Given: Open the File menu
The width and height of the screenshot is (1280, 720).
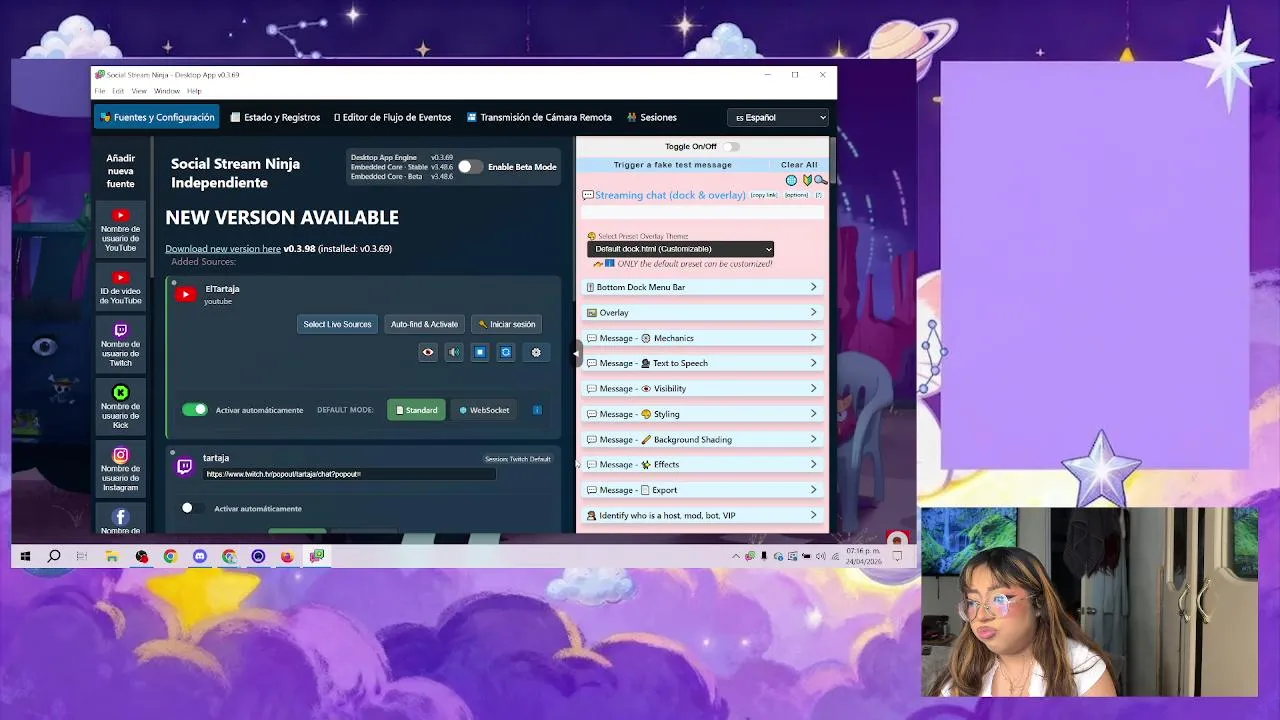Looking at the screenshot, I should (100, 91).
